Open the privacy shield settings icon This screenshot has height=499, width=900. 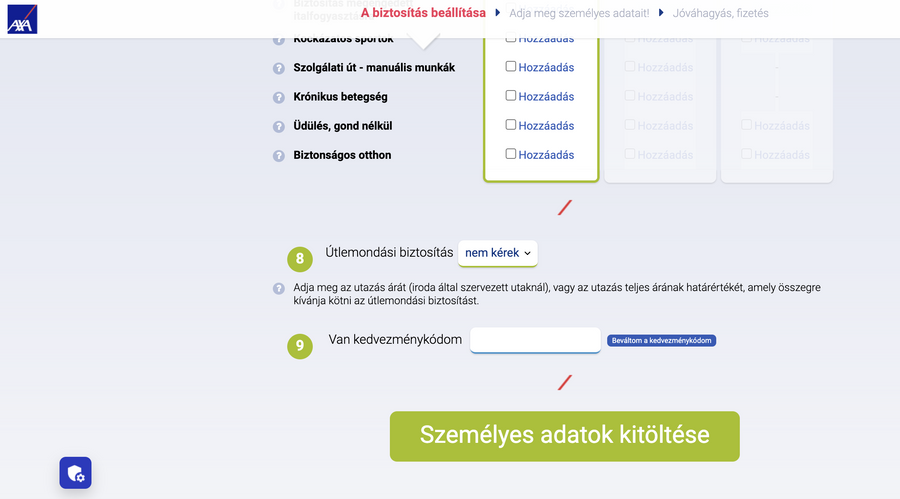[75, 472]
